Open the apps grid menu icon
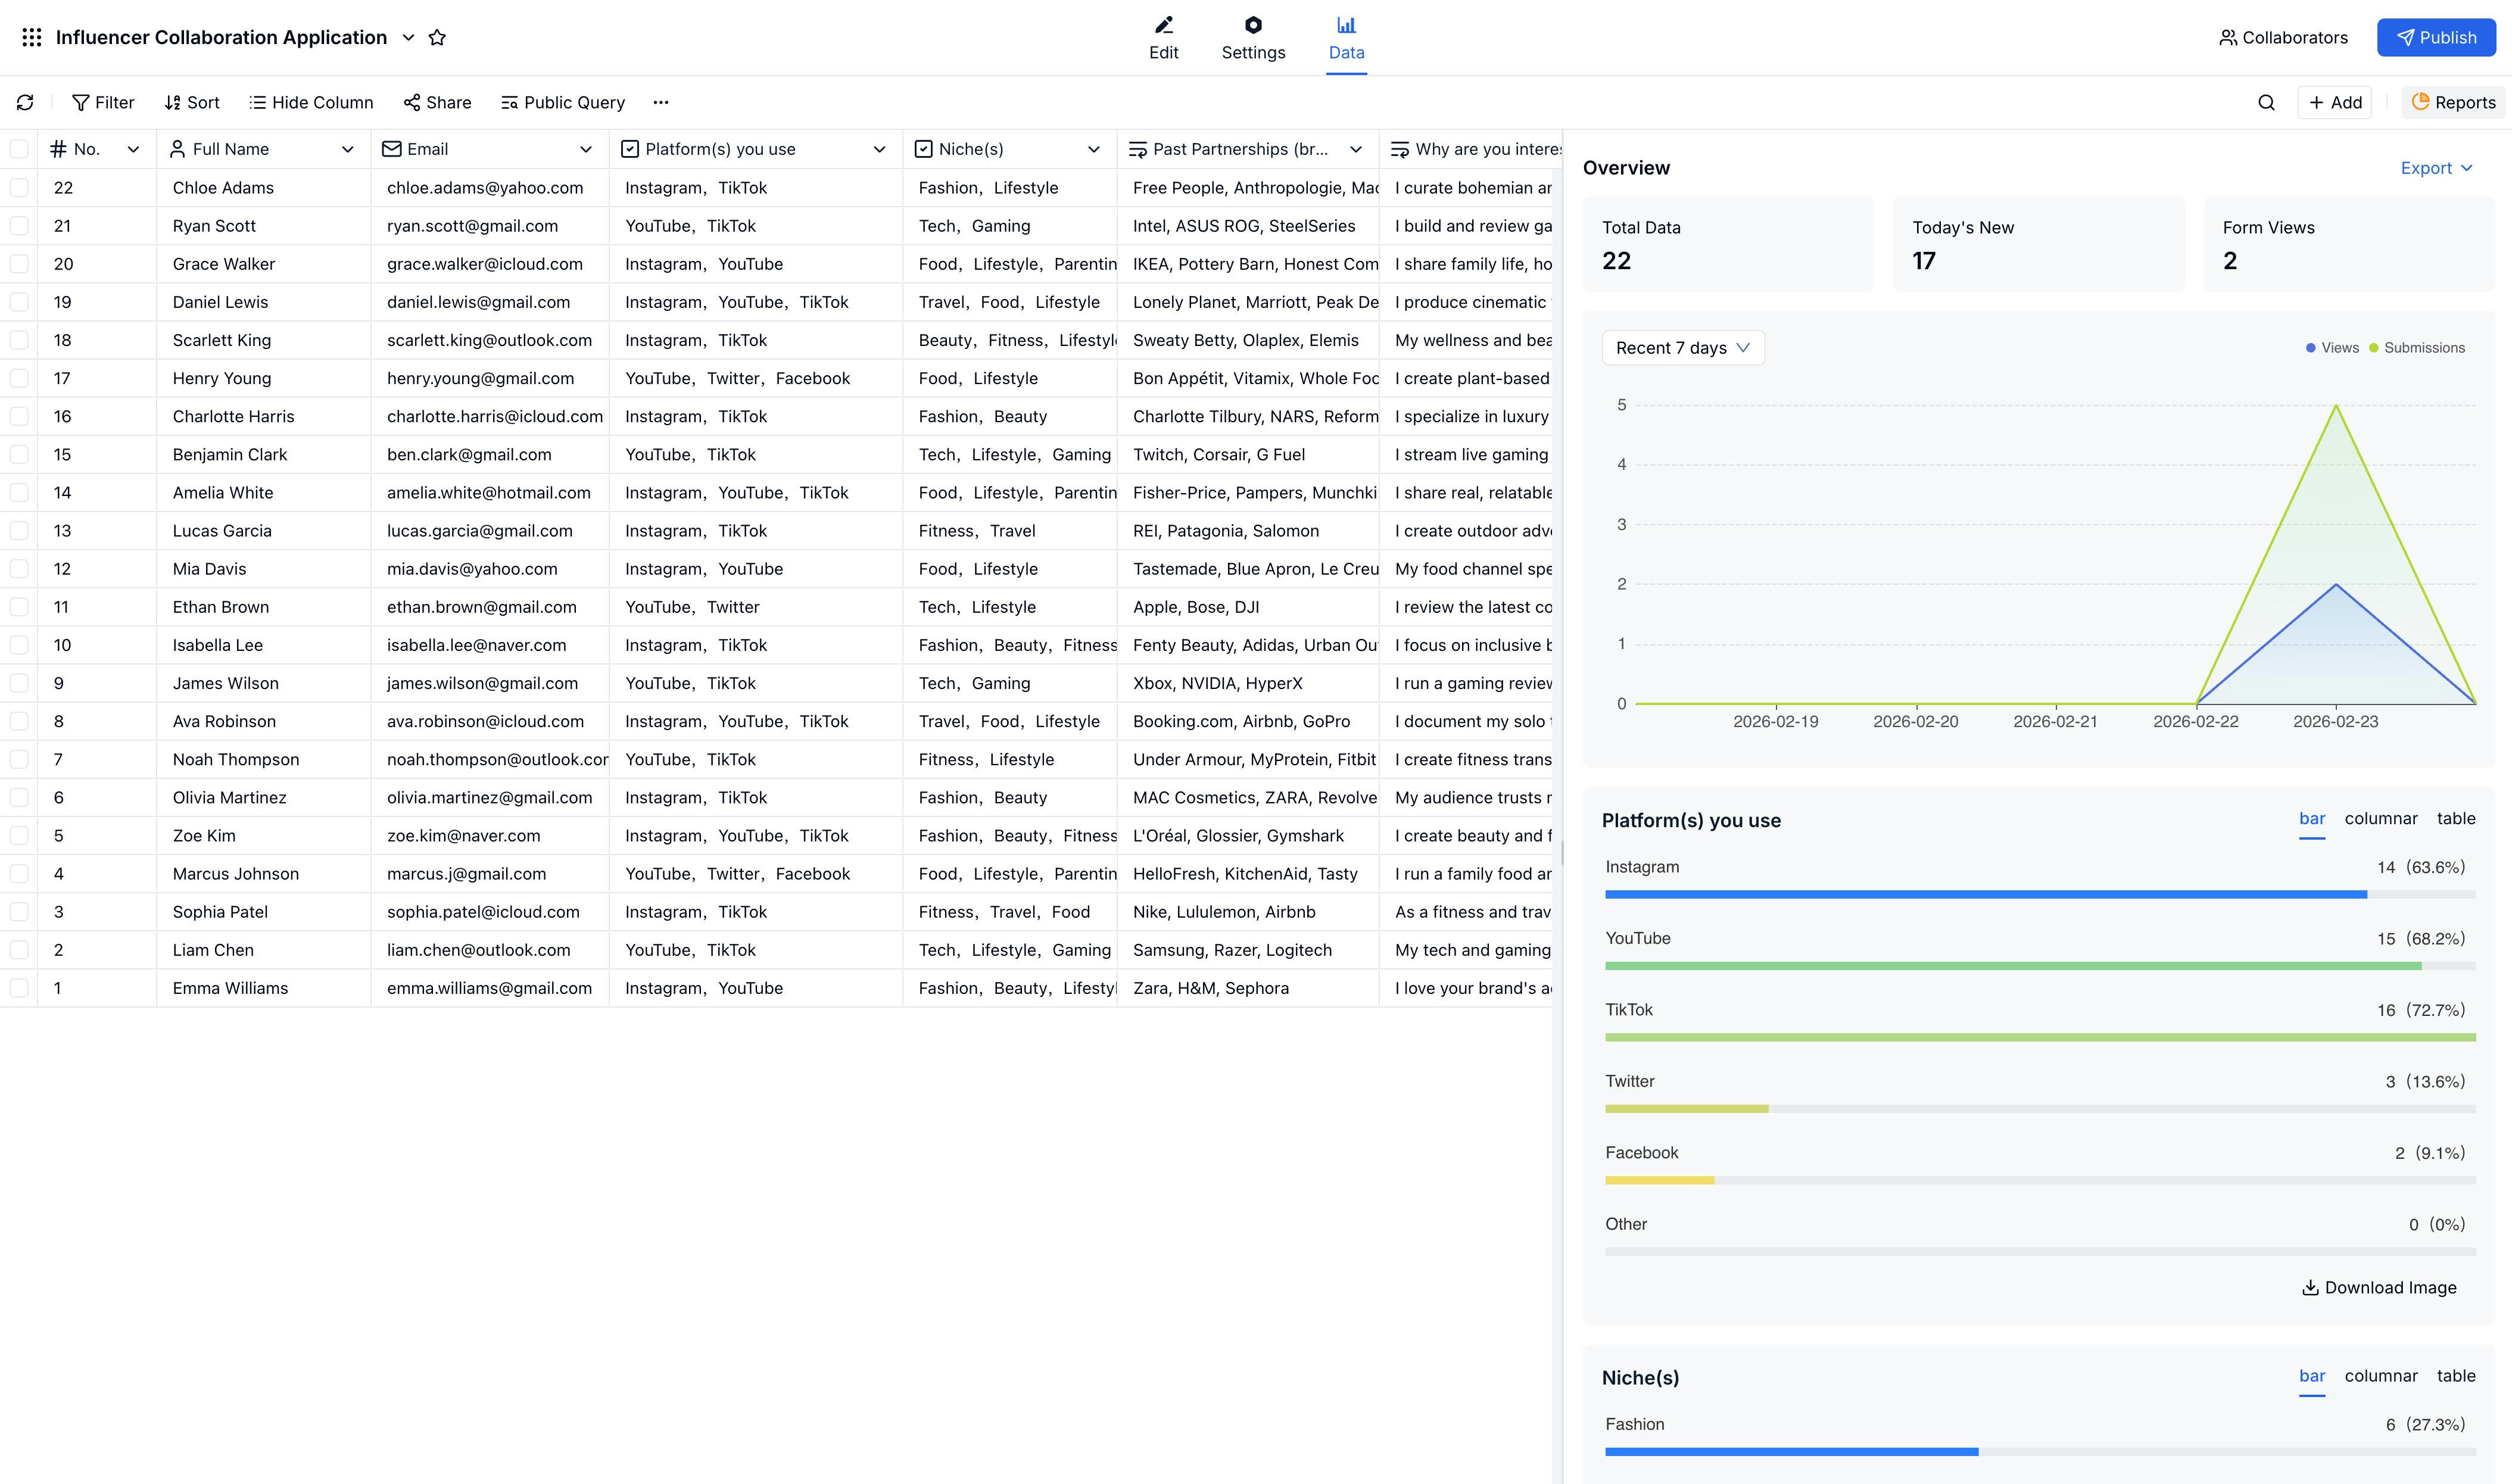This screenshot has height=1484, width=2512. point(32,37)
